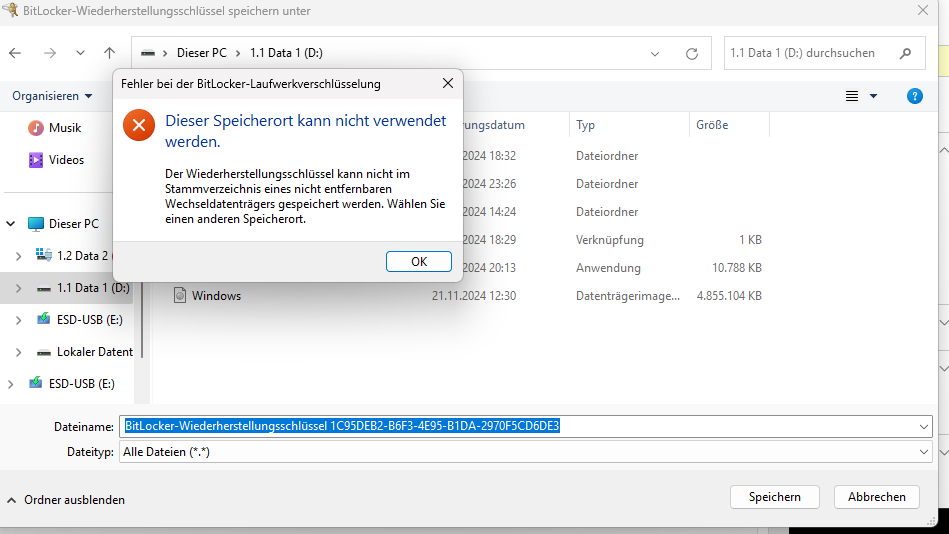Viewport: 949px width, 534px height.
Task: Click OK in the BitLocker error dialog
Action: 418,262
